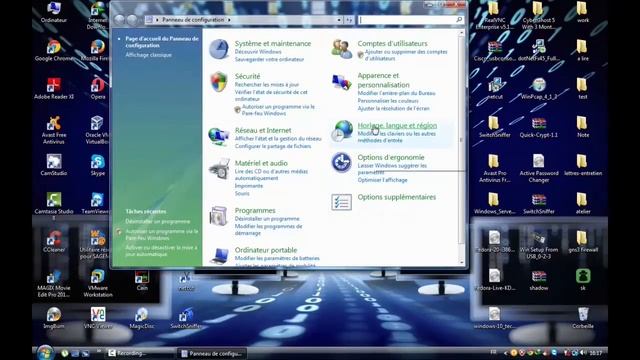Click Configurer le partage de fichiers
Screen dimensions: 640x360
click(273, 146)
